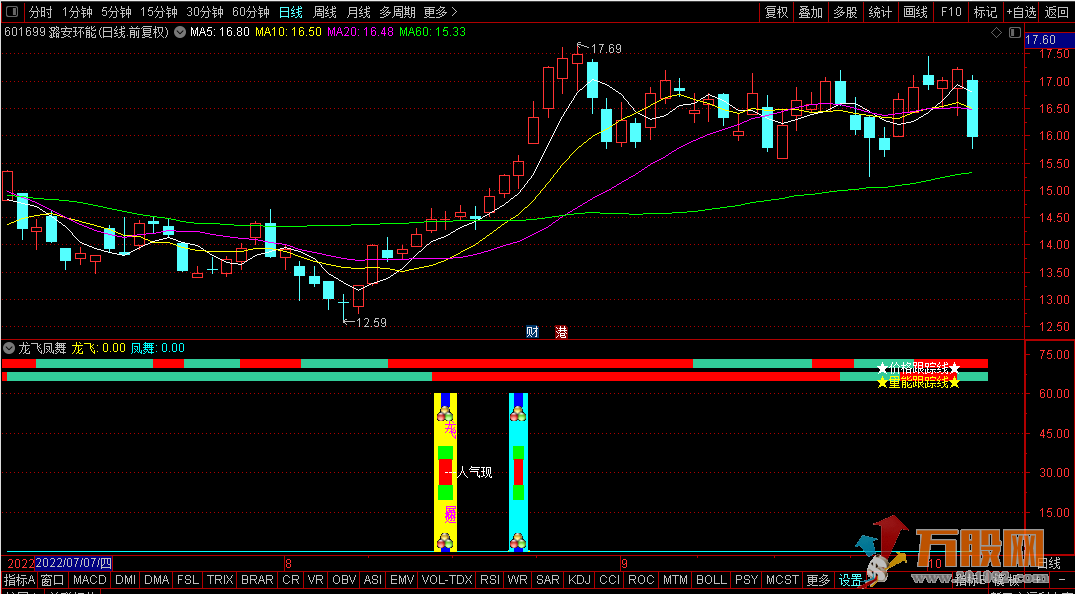This screenshot has width=1075, height=594.
Task: Click the yellow signal bar in indicator
Action: [446, 472]
